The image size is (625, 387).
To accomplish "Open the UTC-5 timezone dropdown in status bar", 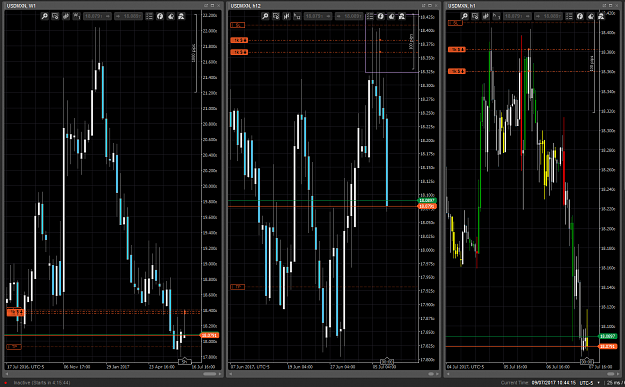I will (x=589, y=383).
